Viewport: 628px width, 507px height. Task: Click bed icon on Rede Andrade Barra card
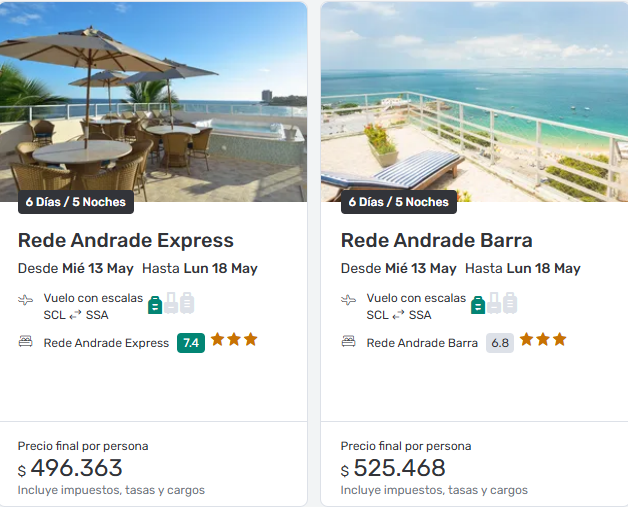pos(349,342)
